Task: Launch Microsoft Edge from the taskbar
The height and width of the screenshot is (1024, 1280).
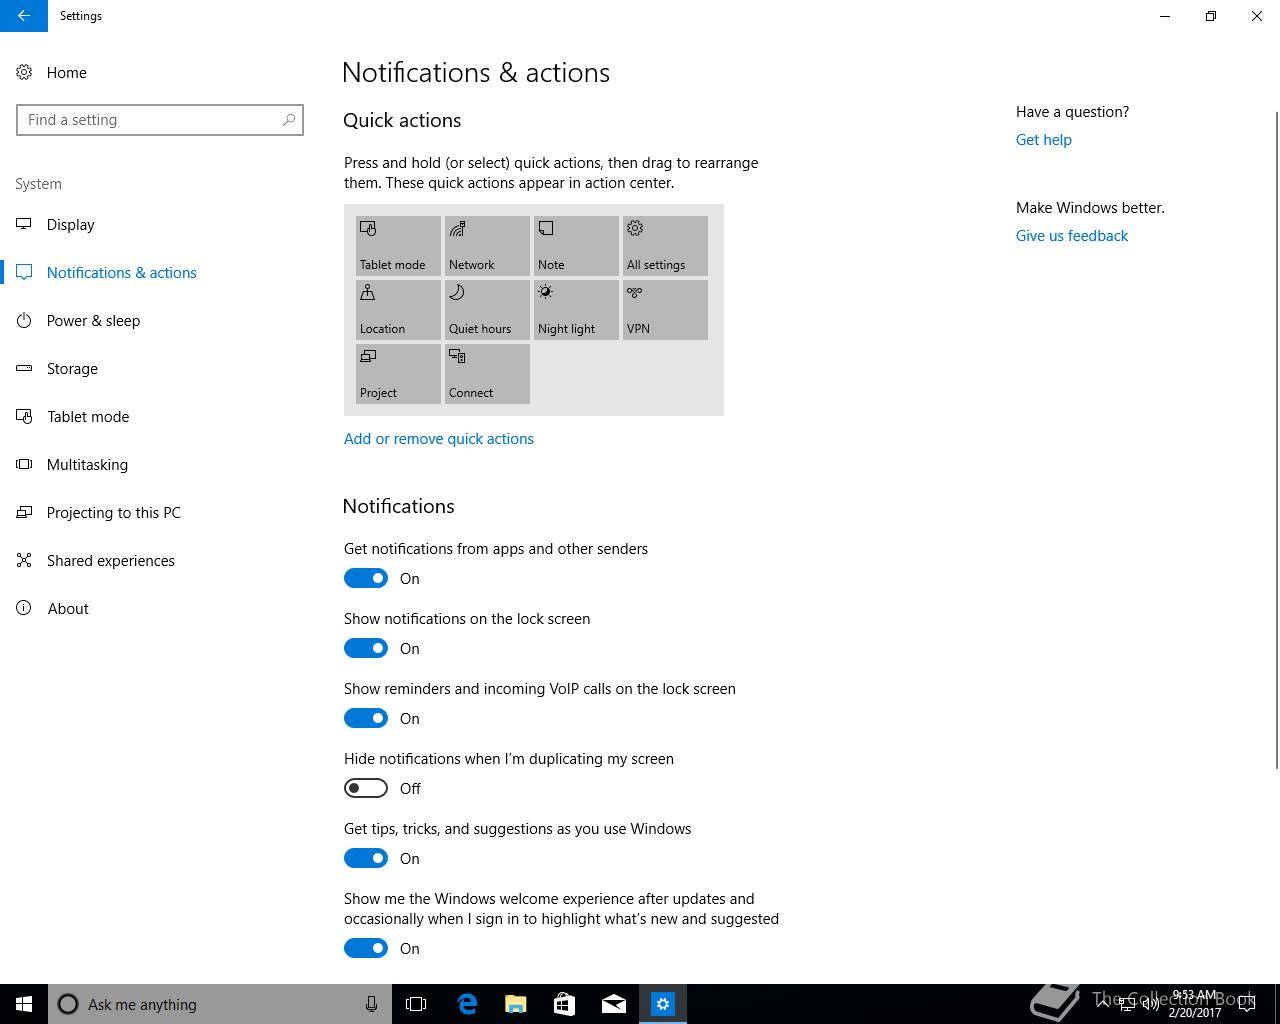Action: tap(466, 1004)
